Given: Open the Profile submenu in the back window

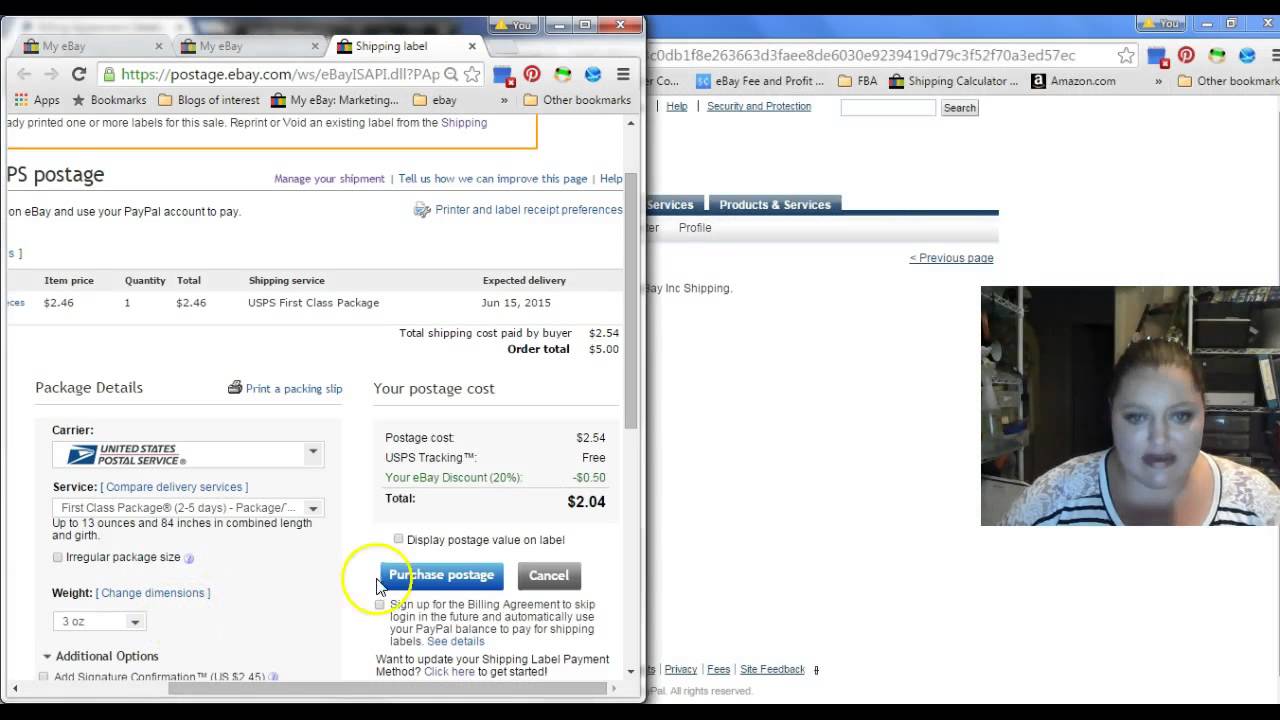Looking at the screenshot, I should (x=695, y=228).
